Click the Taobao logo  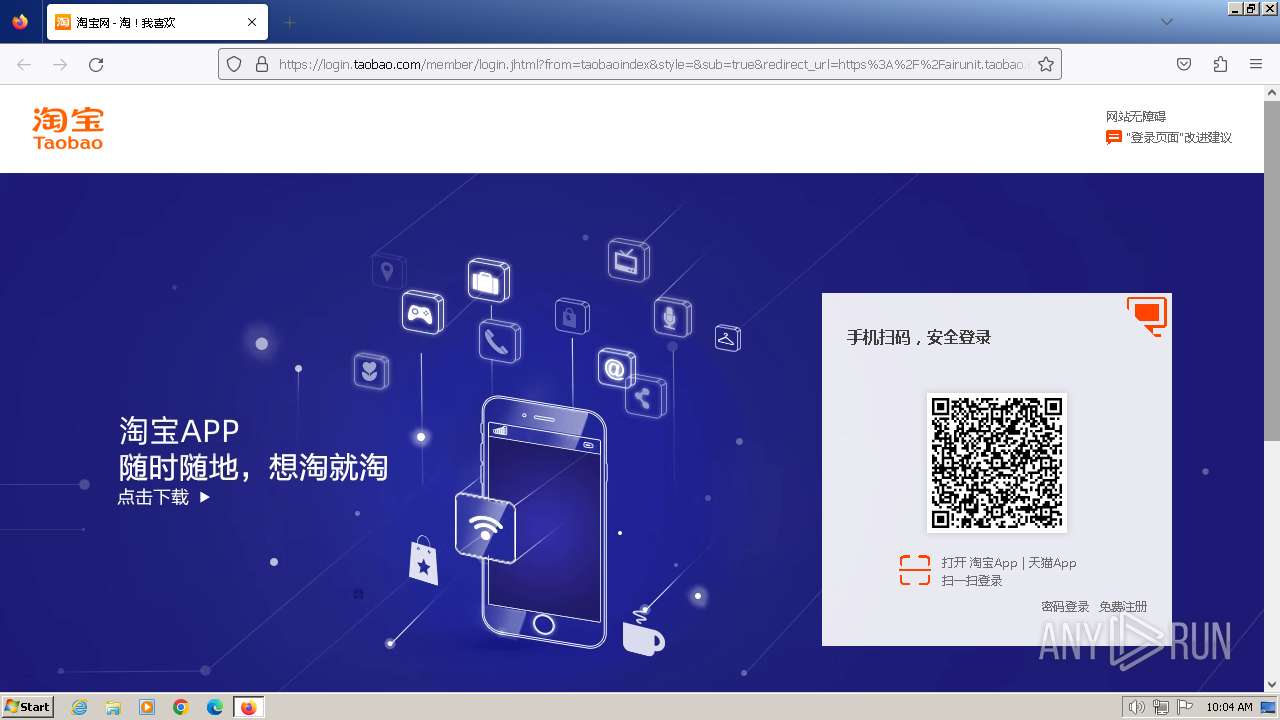pos(68,128)
